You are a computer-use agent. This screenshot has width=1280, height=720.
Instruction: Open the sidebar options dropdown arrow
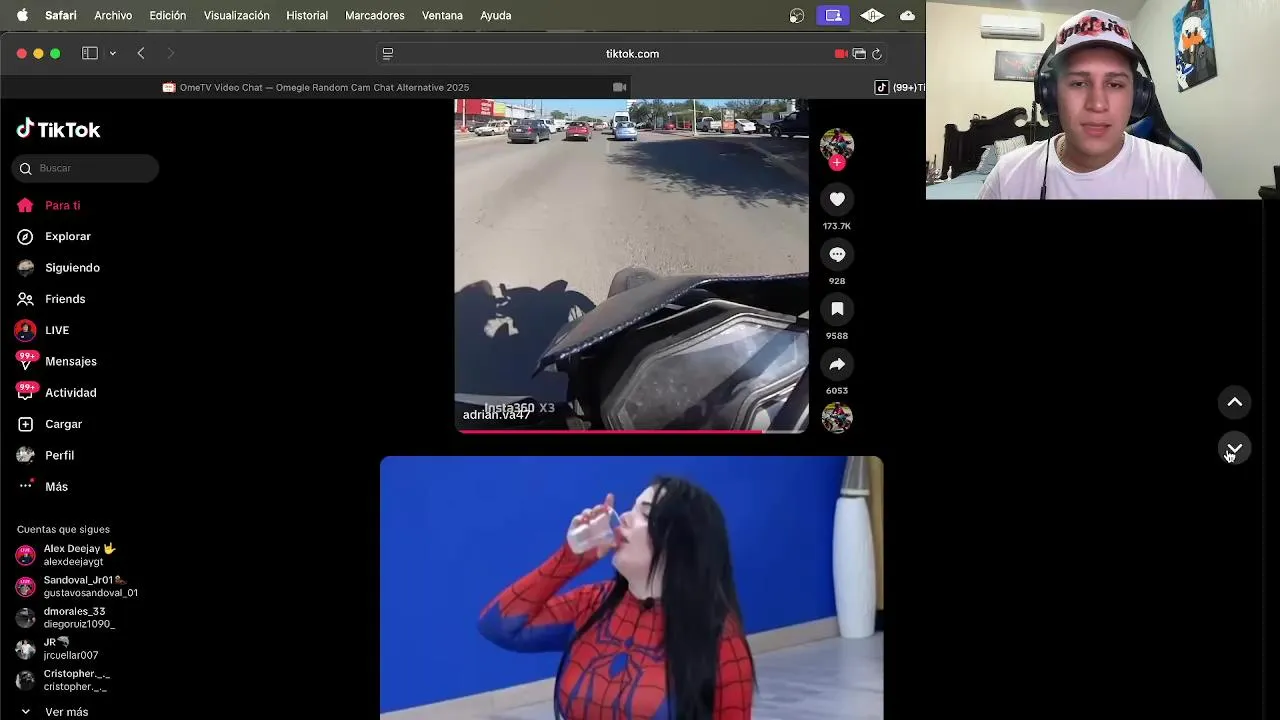(112, 53)
